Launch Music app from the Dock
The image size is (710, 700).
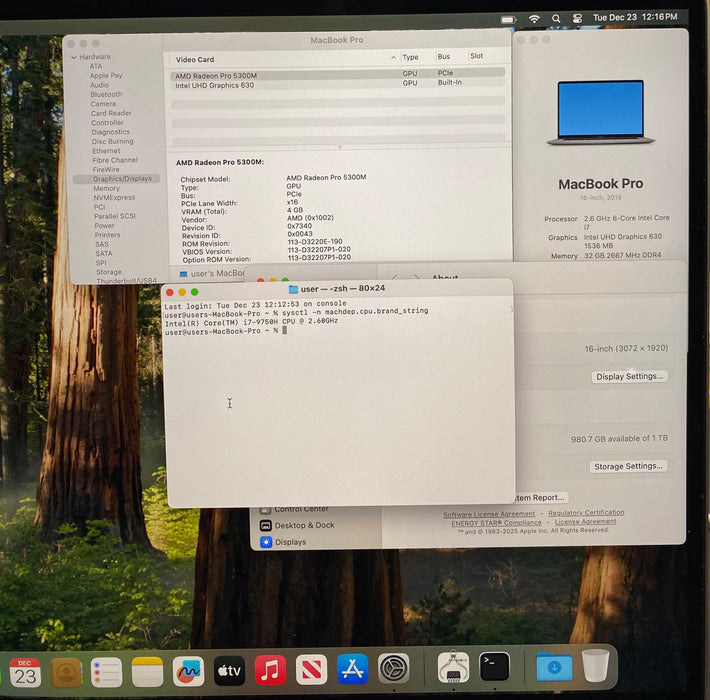coord(270,670)
